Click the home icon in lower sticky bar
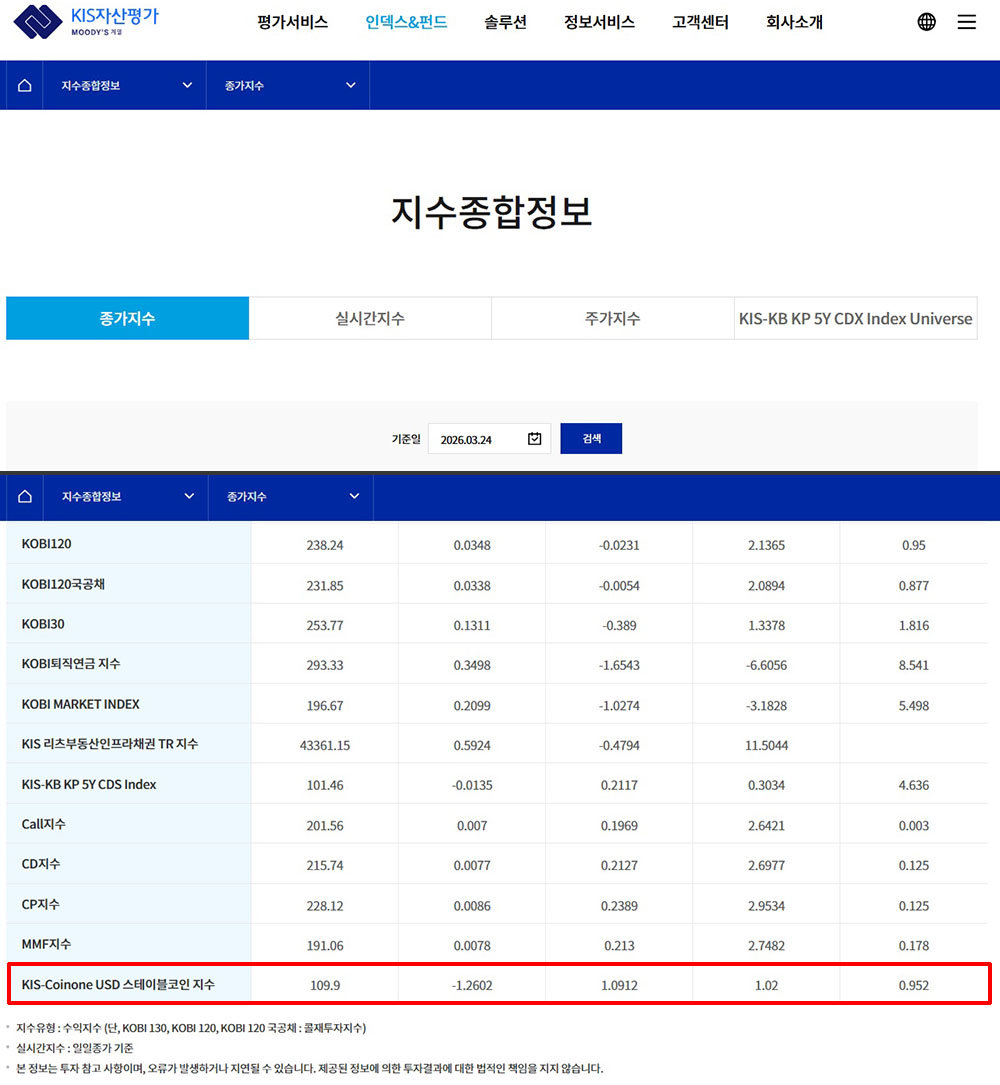Screen dimensions: 1000x1085 [25, 496]
